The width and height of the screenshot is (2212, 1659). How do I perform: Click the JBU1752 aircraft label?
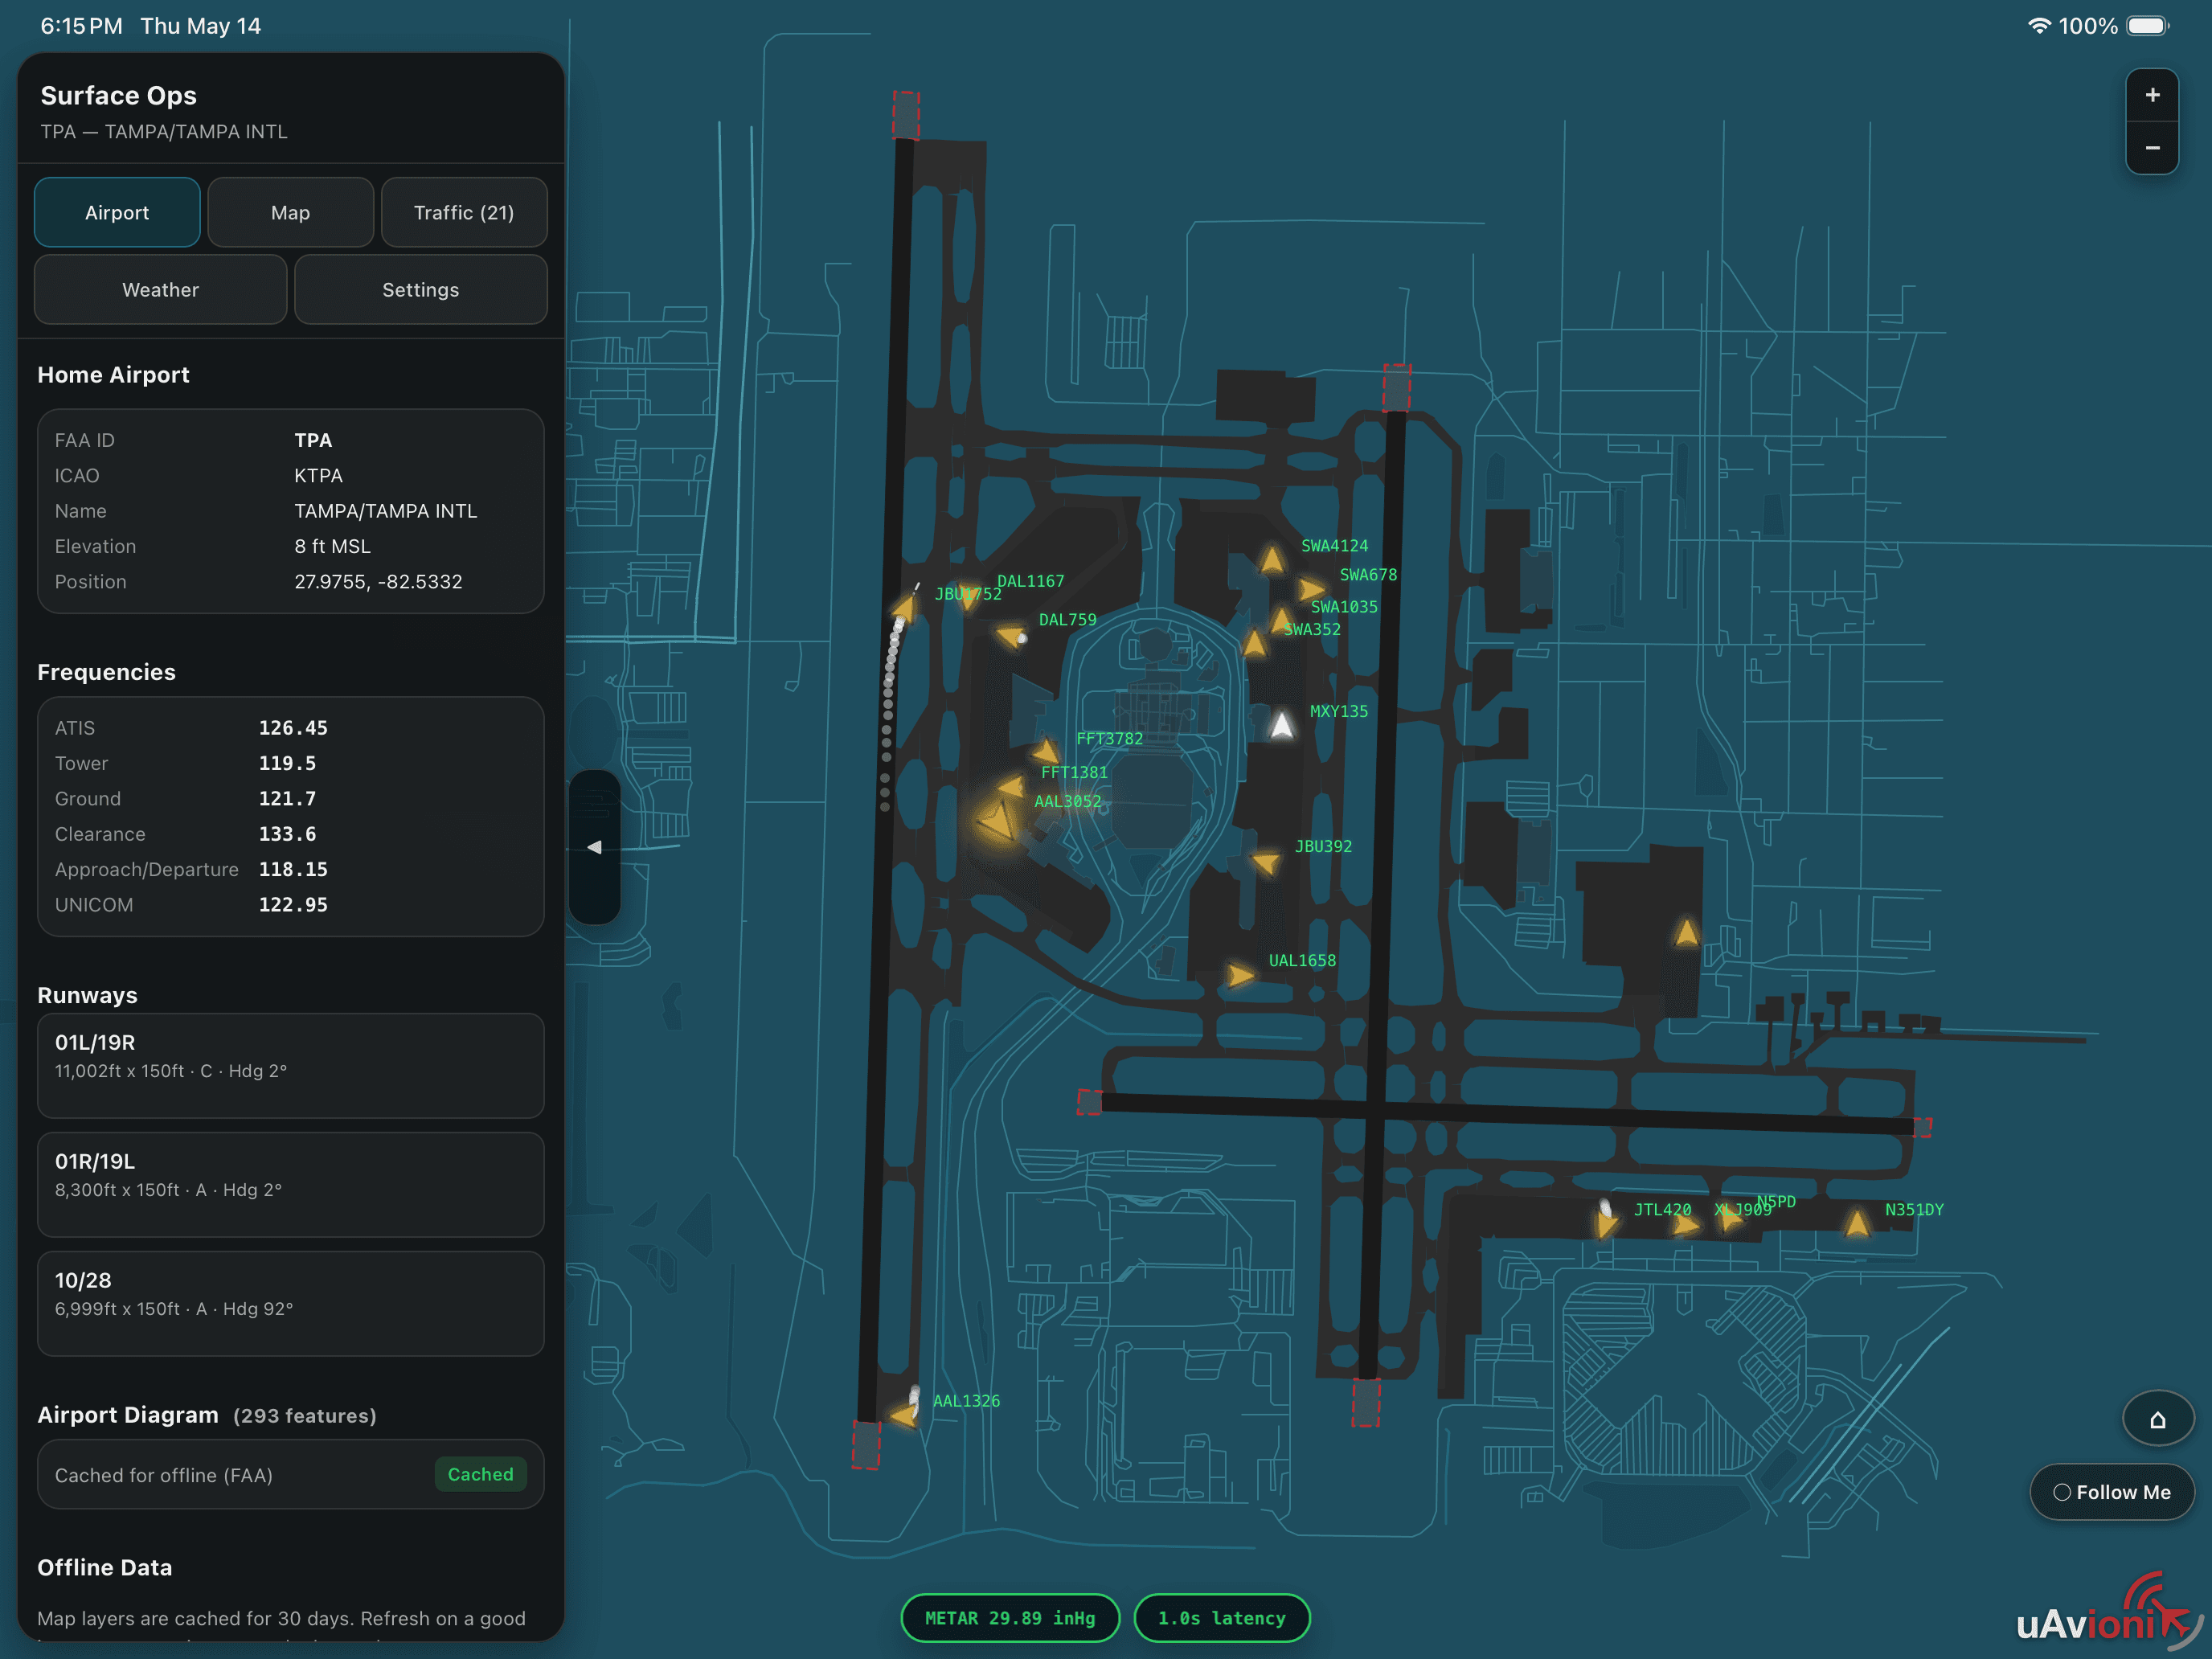[x=968, y=594]
